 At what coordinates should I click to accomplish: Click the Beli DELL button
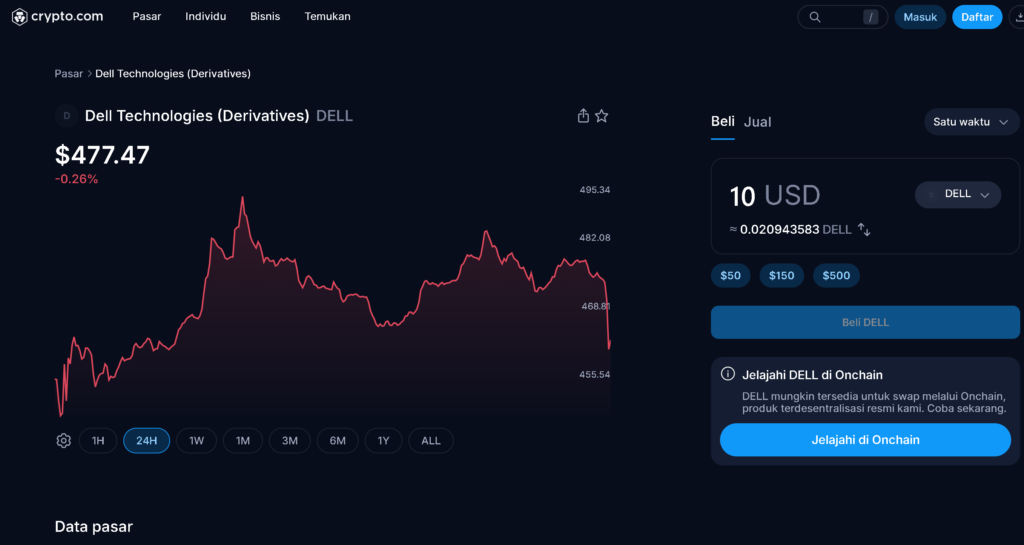pos(865,322)
